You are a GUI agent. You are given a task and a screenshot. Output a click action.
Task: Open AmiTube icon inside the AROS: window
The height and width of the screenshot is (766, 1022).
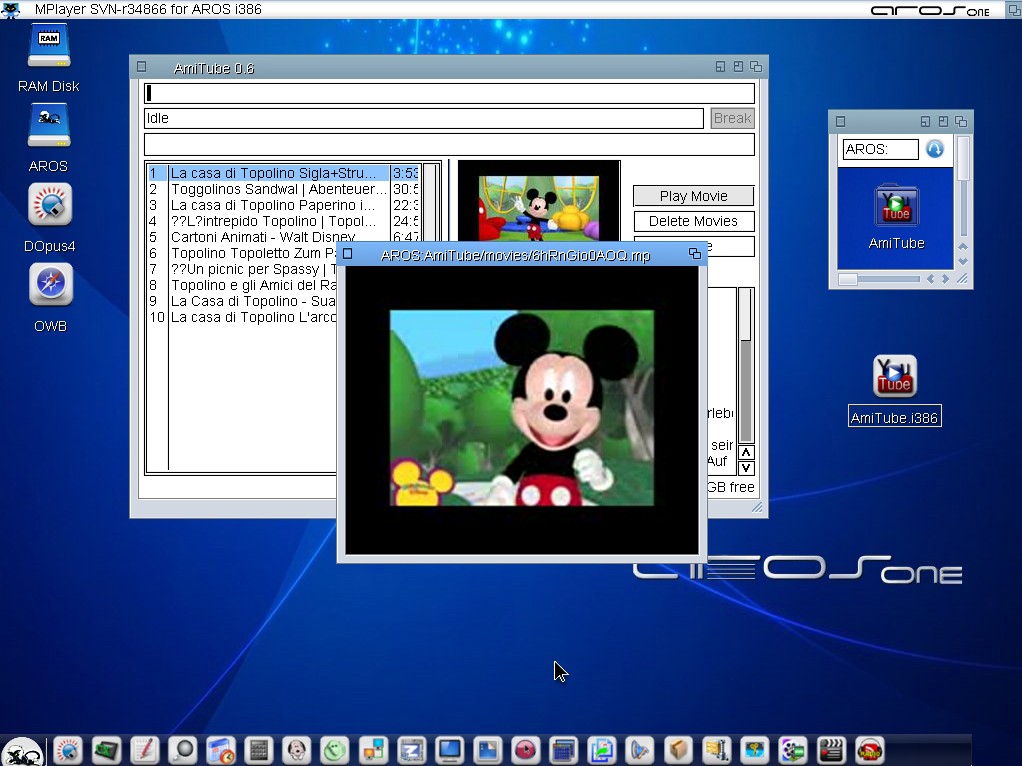(x=895, y=206)
